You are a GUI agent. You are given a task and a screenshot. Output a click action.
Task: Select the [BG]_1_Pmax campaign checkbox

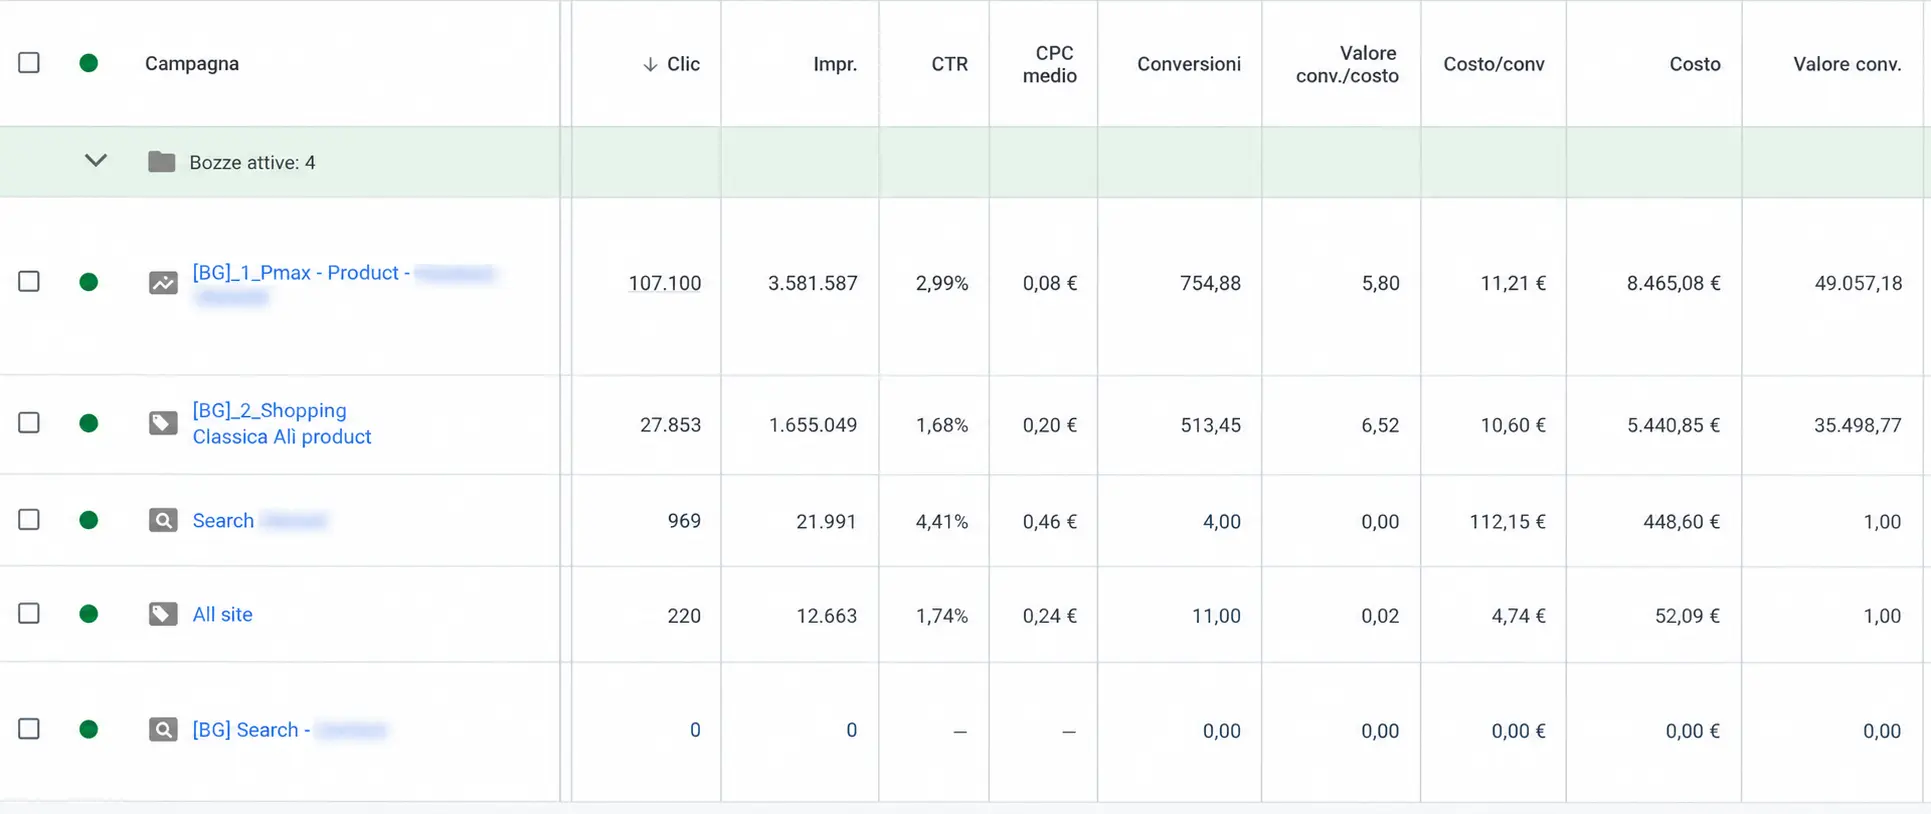29,281
